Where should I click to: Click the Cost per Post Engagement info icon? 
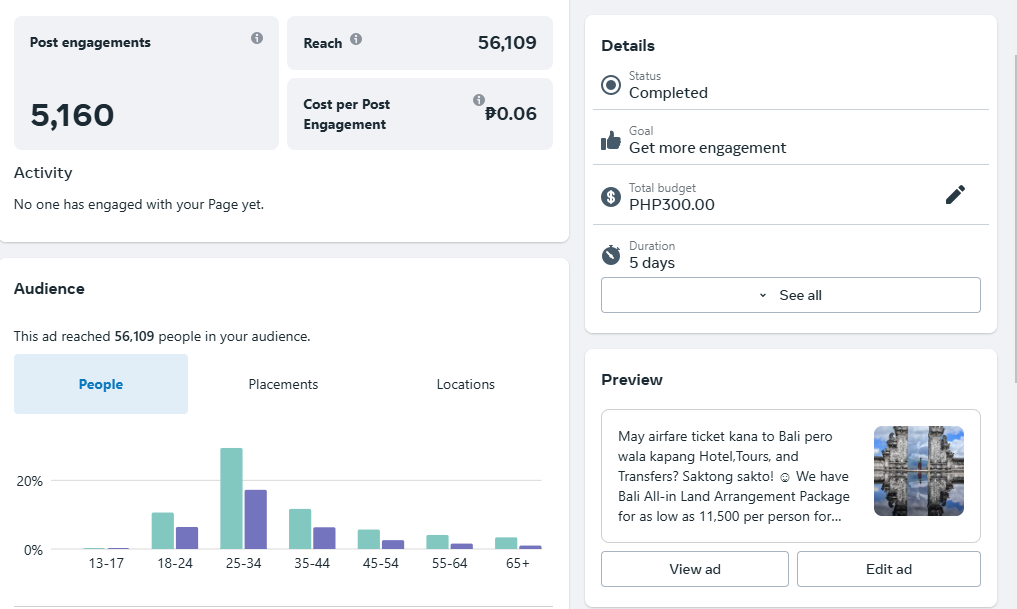[x=479, y=100]
